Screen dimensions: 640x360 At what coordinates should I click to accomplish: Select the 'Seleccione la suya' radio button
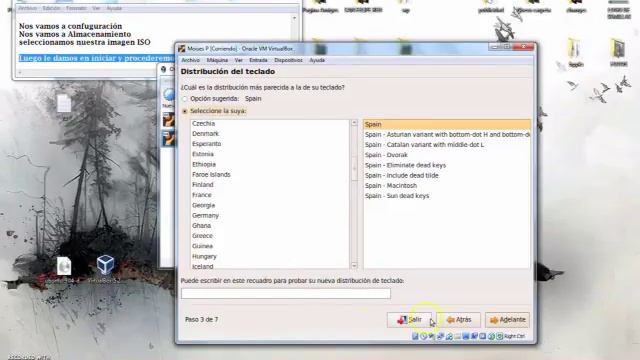[x=185, y=111]
